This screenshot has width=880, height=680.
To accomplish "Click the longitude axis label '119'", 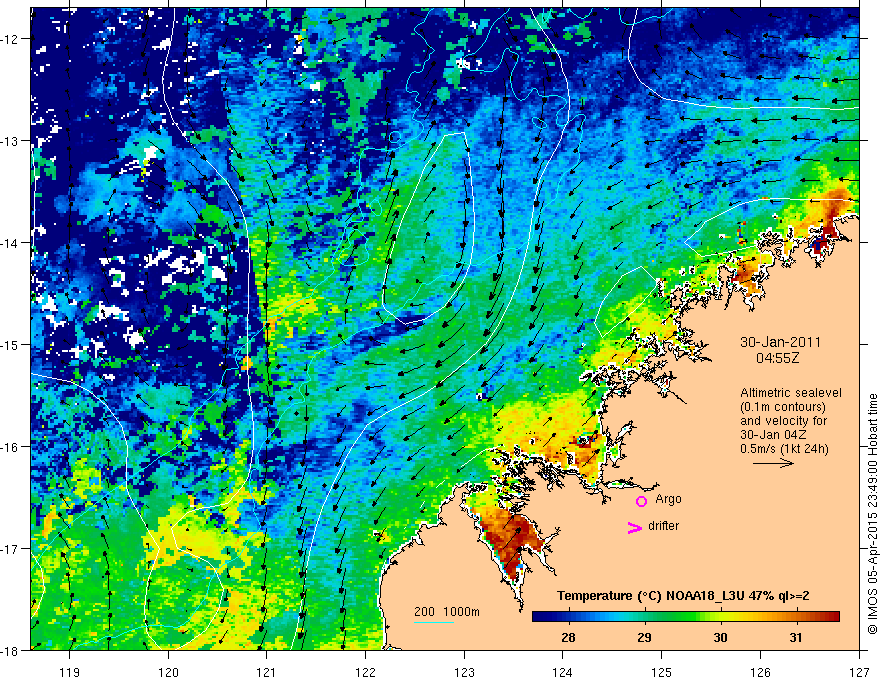I will 70,672.
